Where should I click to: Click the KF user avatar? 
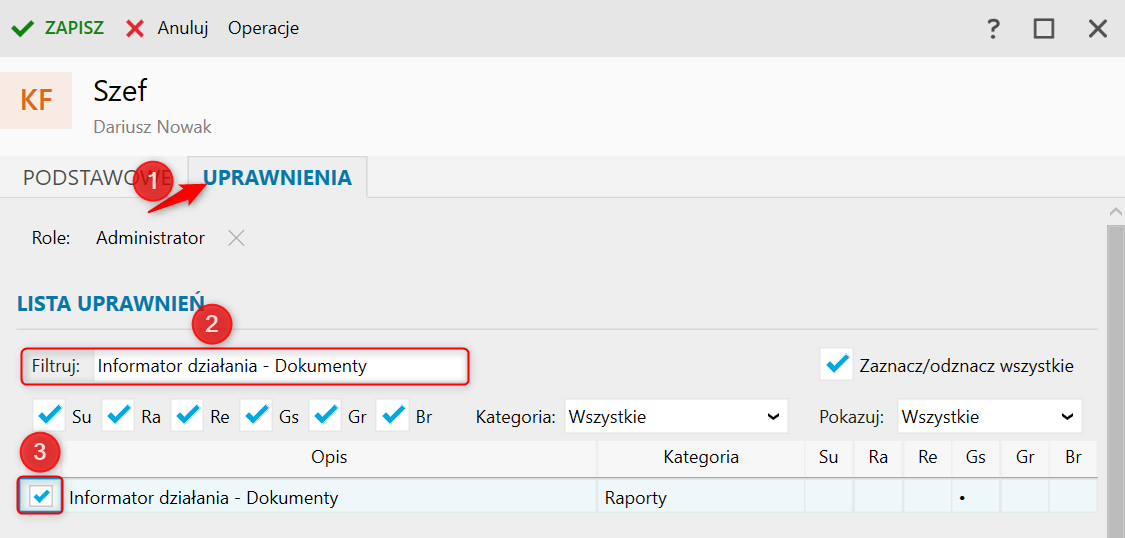[x=36, y=100]
